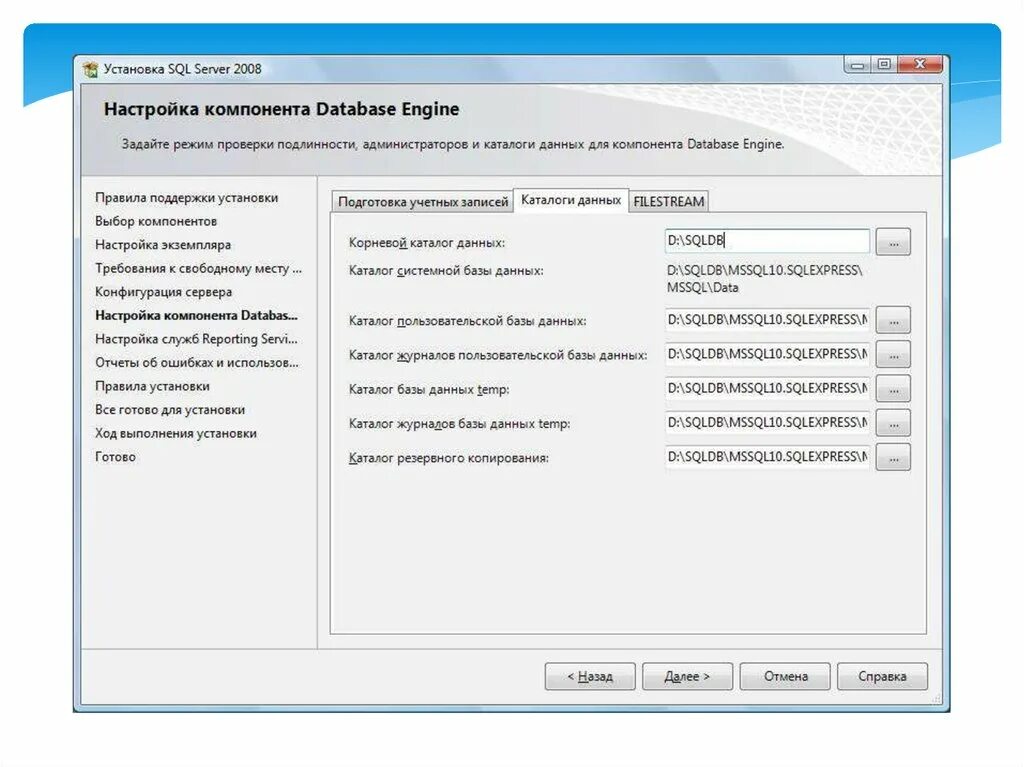Image resolution: width=1024 pixels, height=767 pixels.
Task: Select the Правила установки step
Action: coord(152,386)
